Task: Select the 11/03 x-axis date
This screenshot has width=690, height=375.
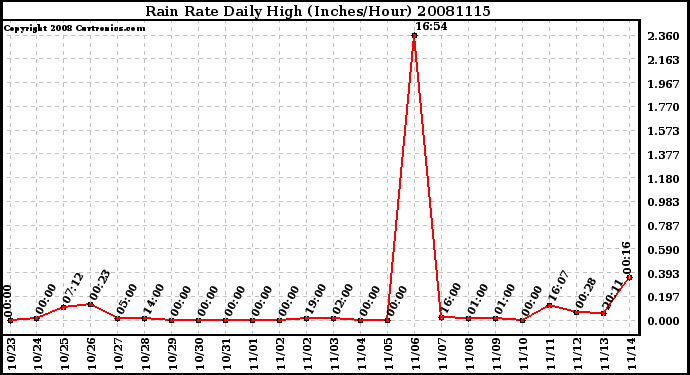Action: [335, 353]
